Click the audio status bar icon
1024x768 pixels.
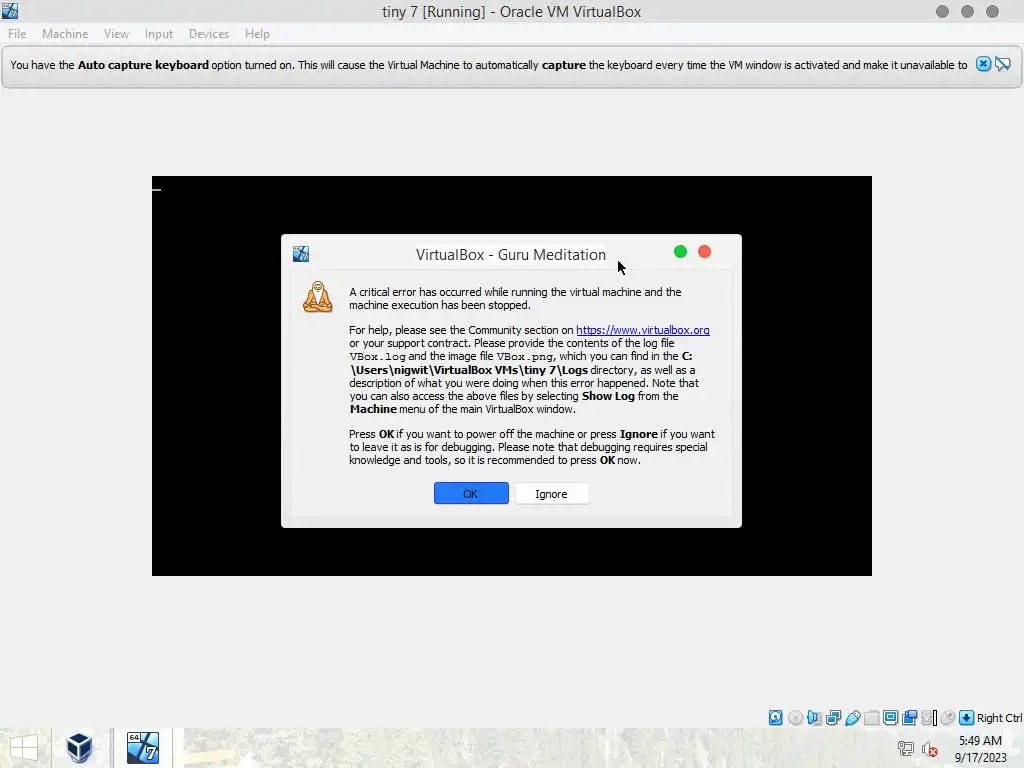pyautogui.click(x=814, y=718)
